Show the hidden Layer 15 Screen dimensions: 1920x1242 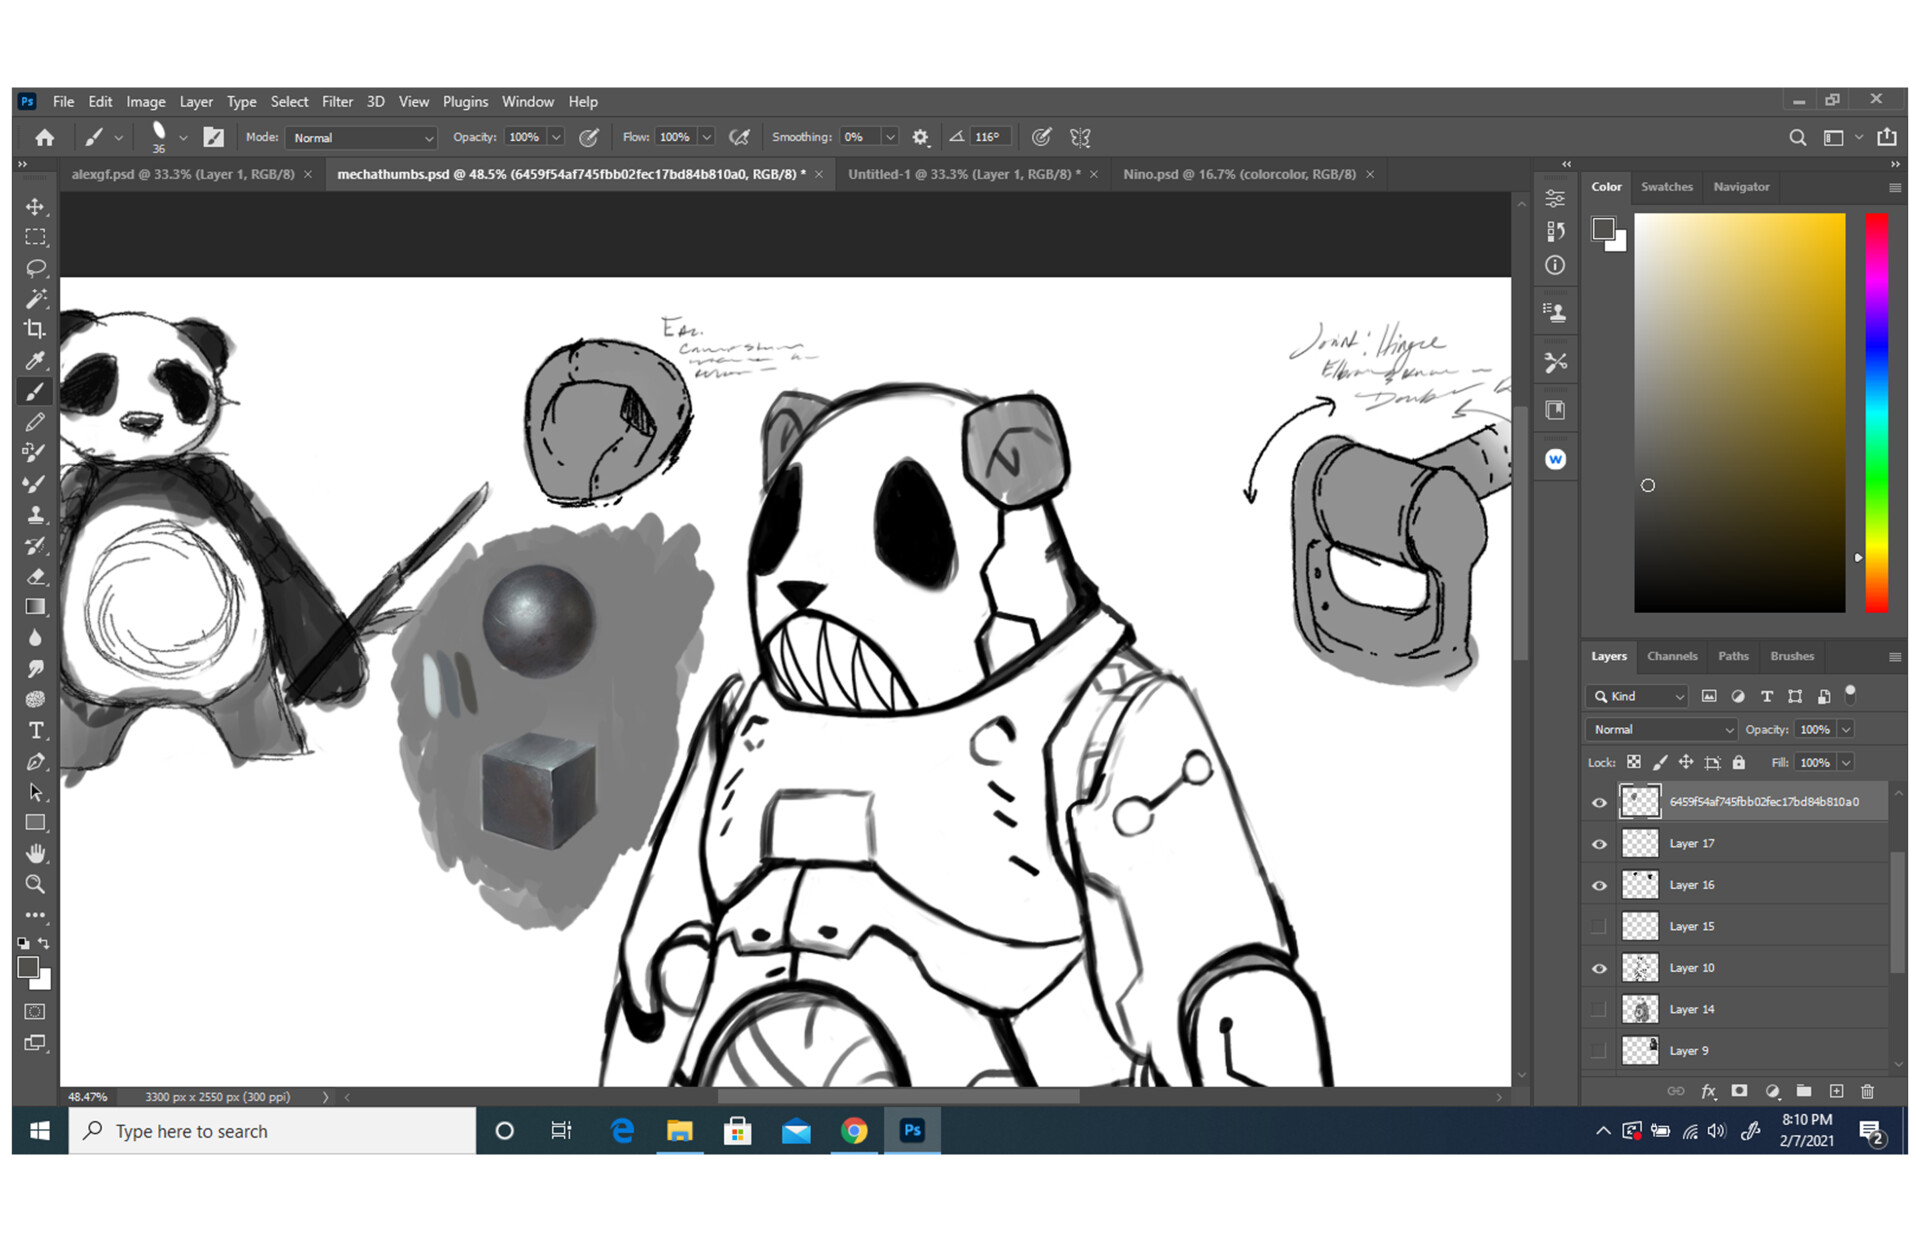(x=1599, y=926)
